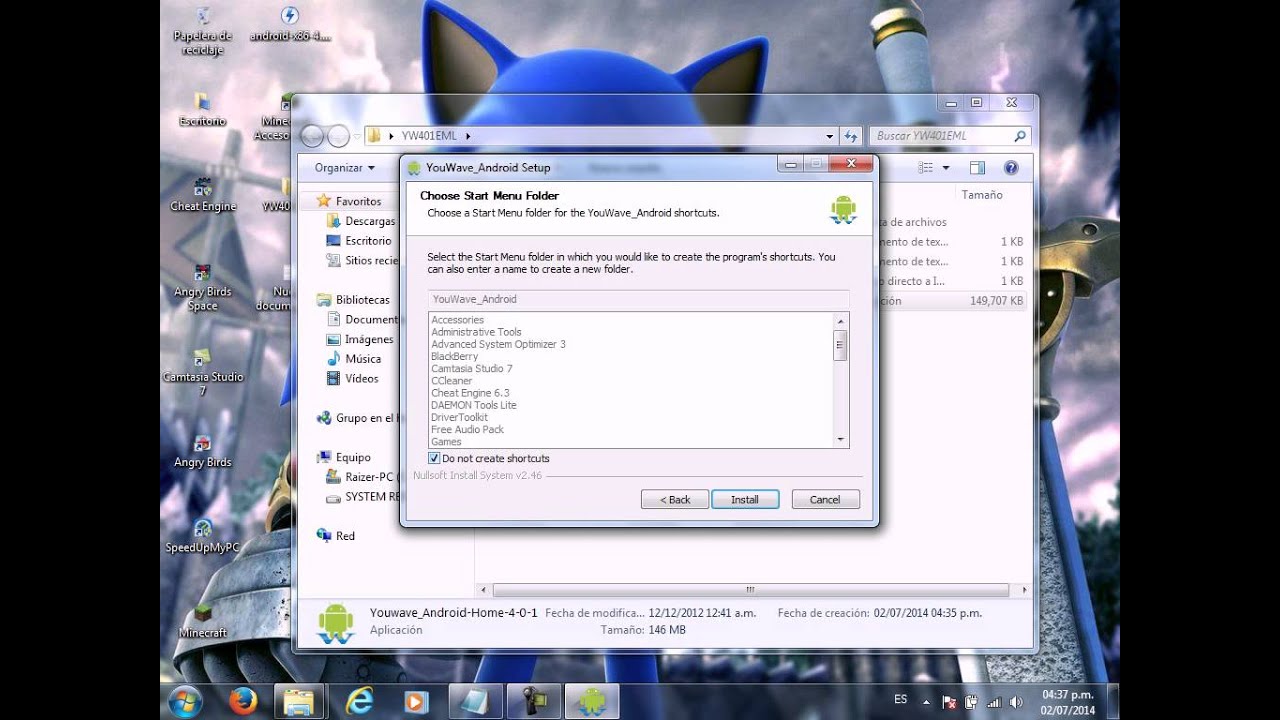Open Camtasia Studio 7 desktop icon

pyautogui.click(x=203, y=371)
